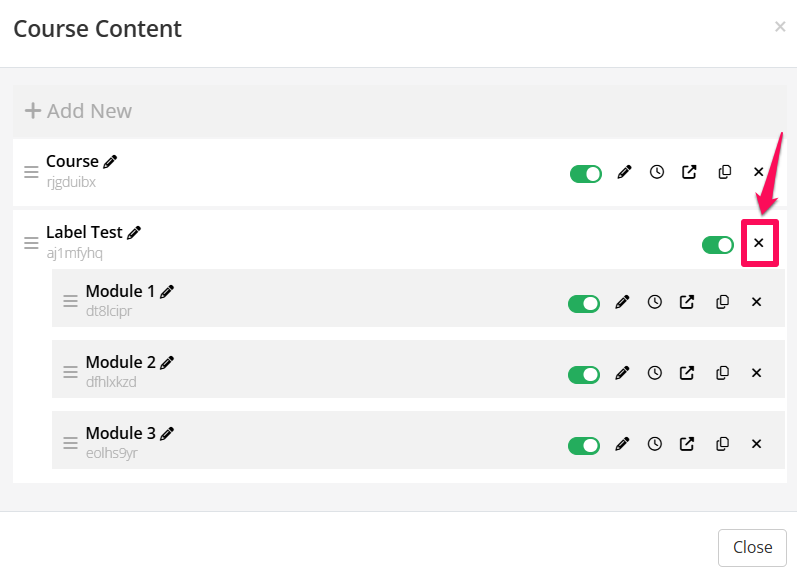The width and height of the screenshot is (797, 576).
Task: Toggle off the Course switch
Action: (x=586, y=174)
